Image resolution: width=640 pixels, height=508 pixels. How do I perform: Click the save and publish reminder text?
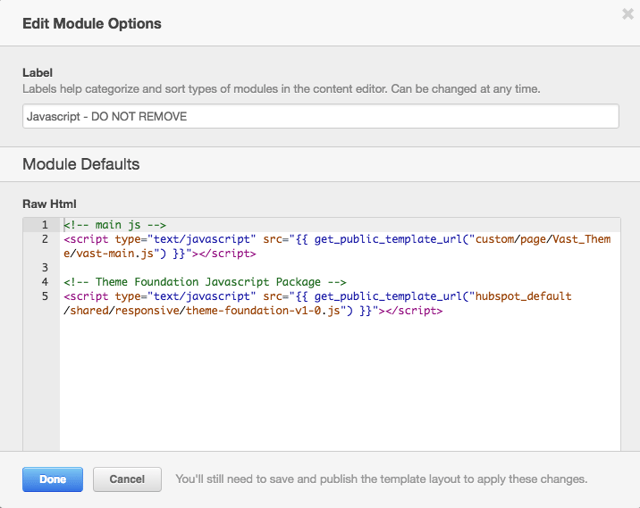point(381,479)
